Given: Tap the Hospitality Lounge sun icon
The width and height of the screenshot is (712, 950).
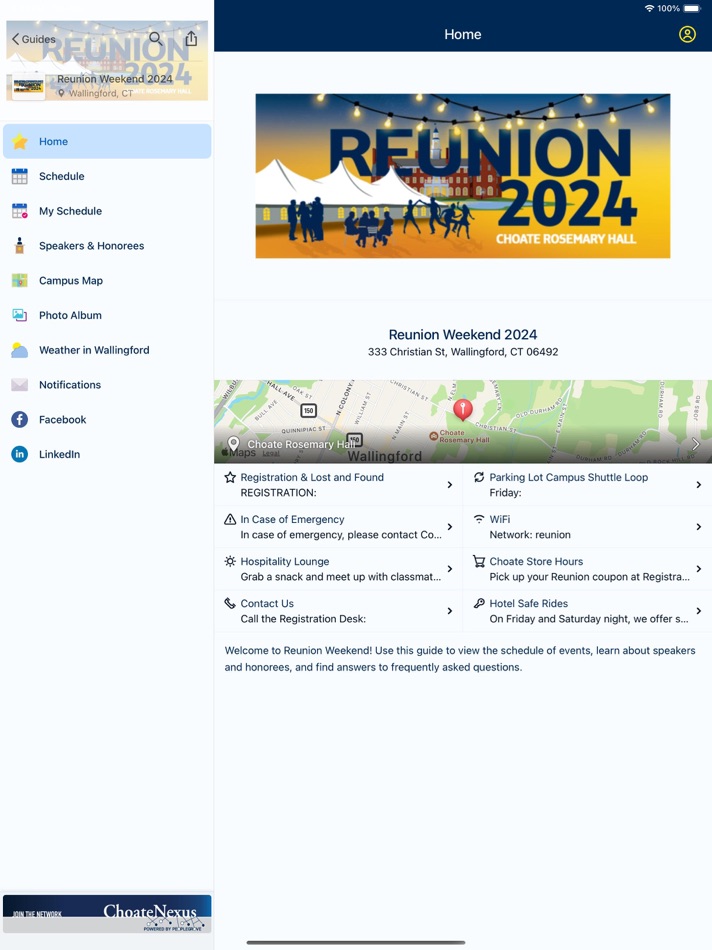Looking at the screenshot, I should (230, 561).
